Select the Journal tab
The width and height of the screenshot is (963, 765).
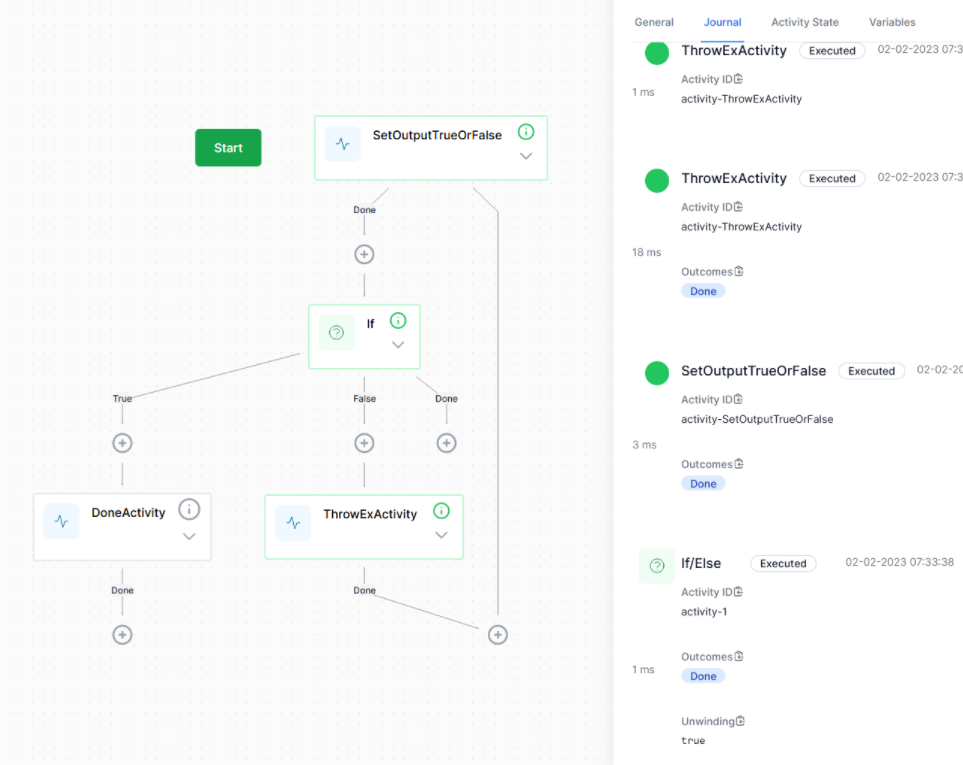[722, 22]
